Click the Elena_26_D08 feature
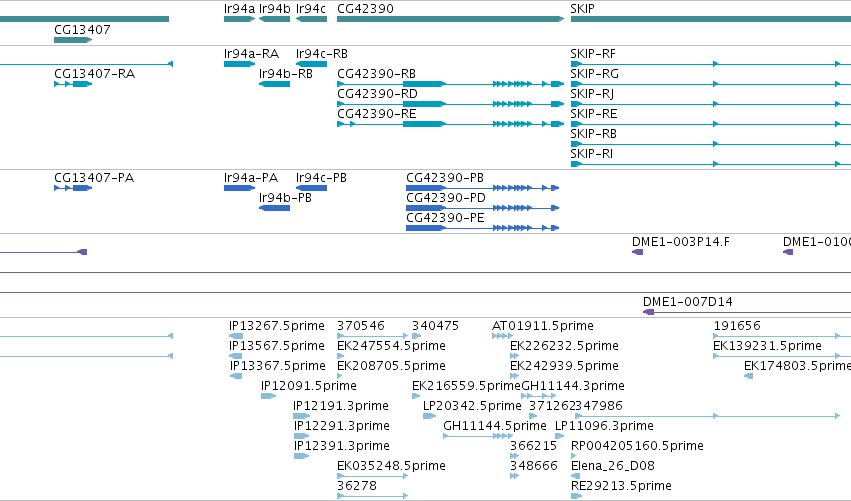This screenshot has width=851, height=501. click(x=576, y=476)
